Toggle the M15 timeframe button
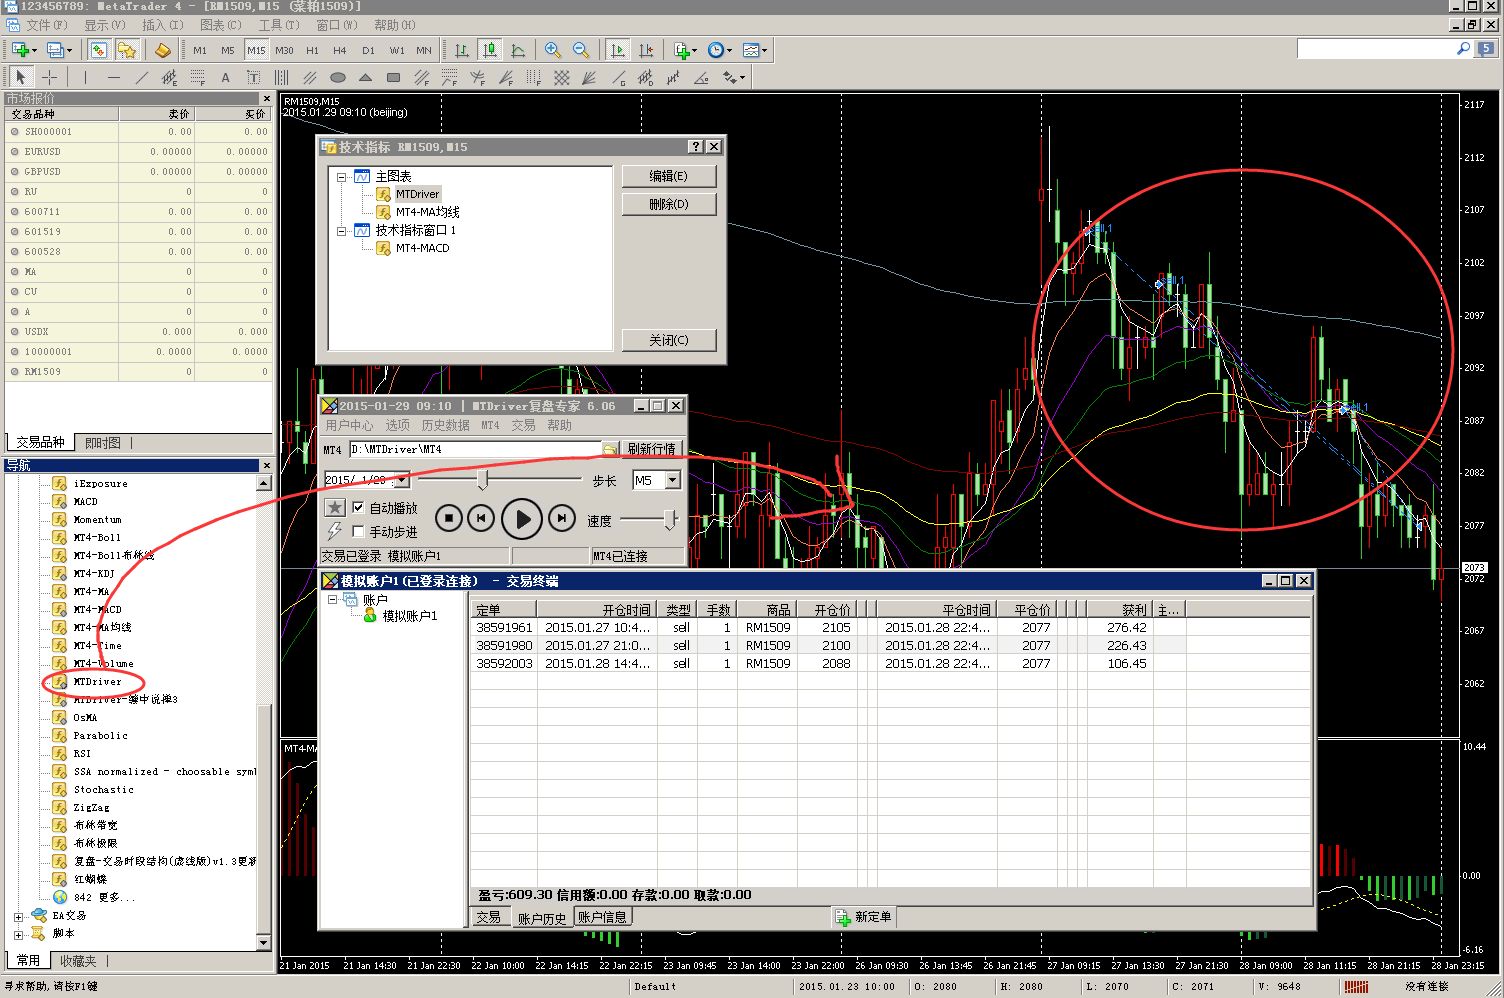Screen dimensions: 1504x998 (256, 50)
